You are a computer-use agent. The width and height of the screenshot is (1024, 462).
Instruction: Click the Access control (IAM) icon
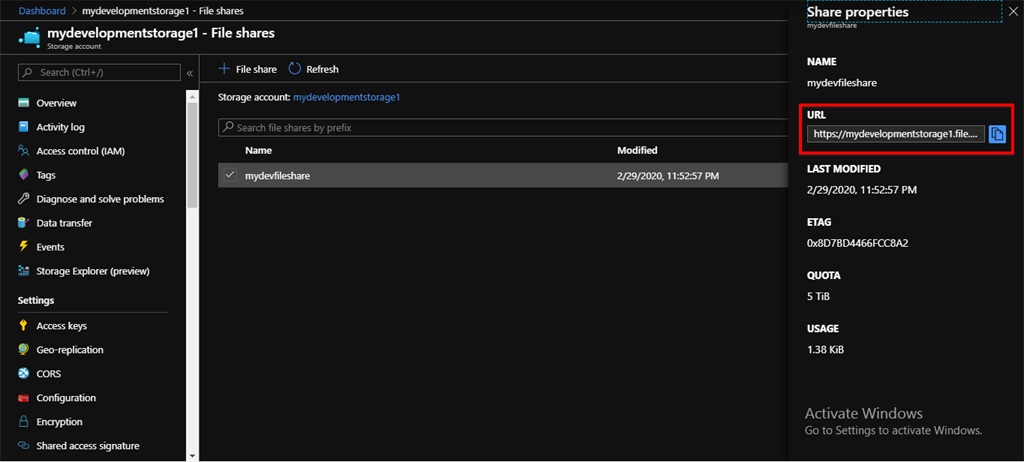pos(24,151)
